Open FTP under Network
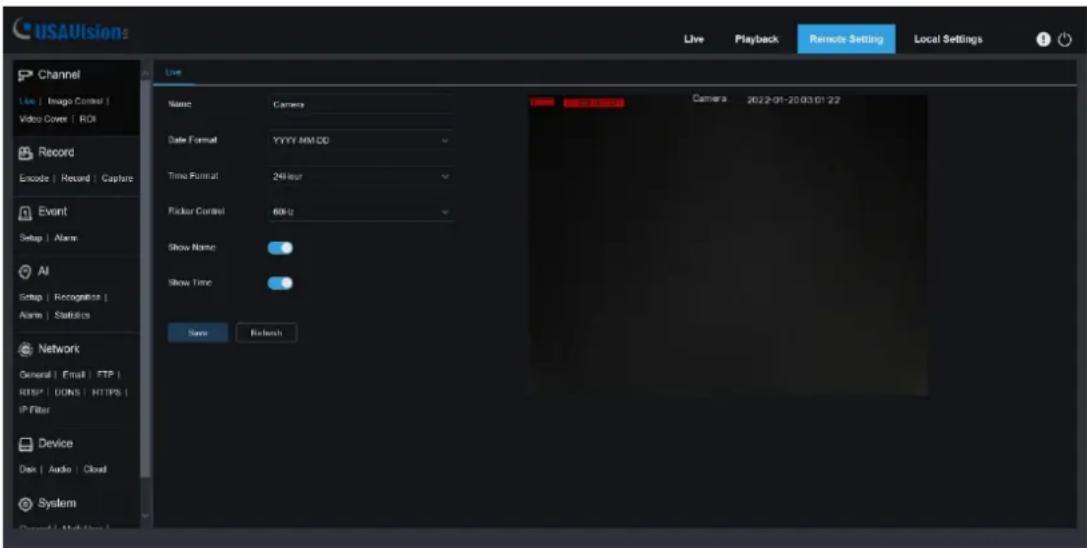Viewport: 1087px width, 548px height. coord(107,375)
